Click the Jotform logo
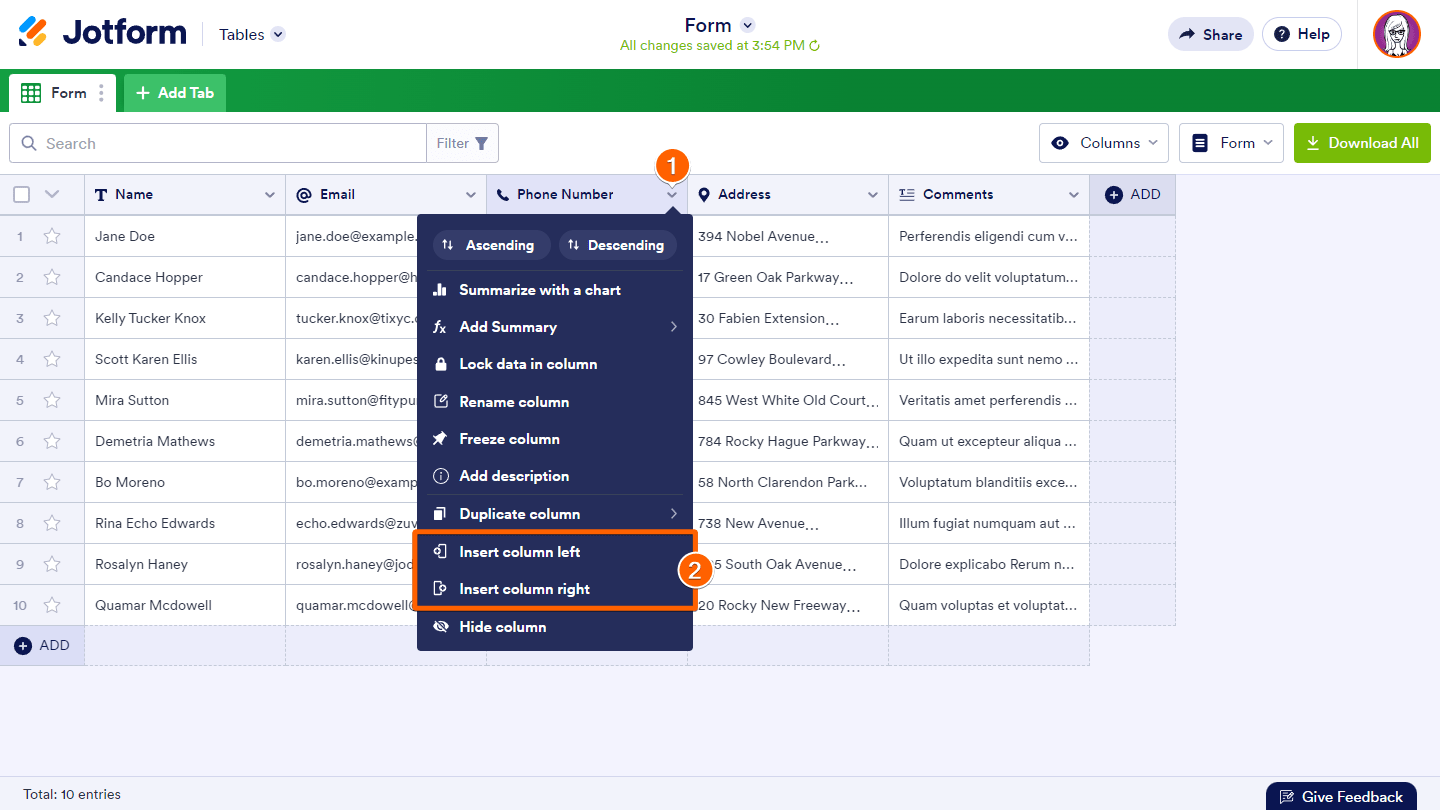The image size is (1440, 810). 102,33
